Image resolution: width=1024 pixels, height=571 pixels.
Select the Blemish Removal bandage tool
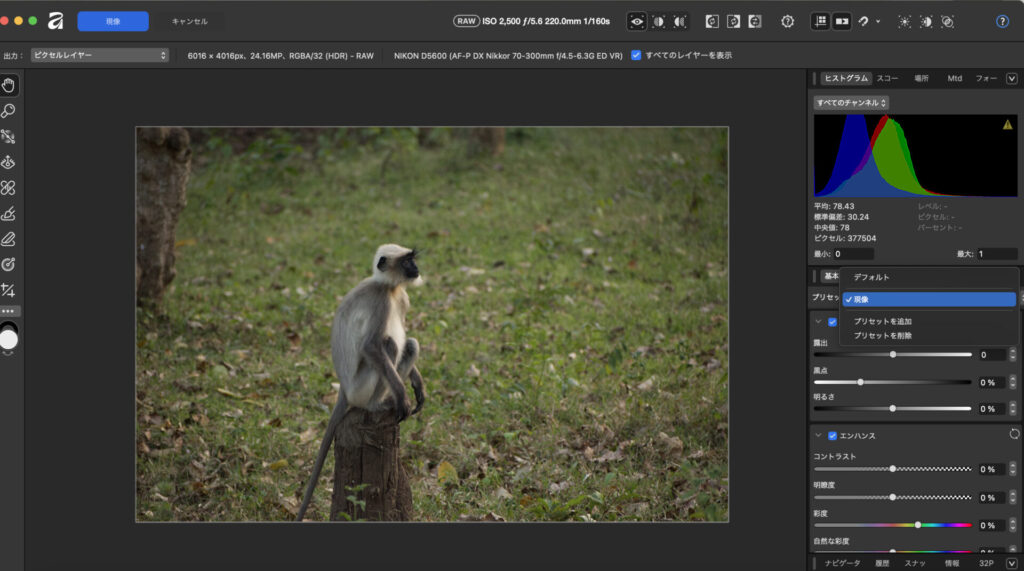8,187
